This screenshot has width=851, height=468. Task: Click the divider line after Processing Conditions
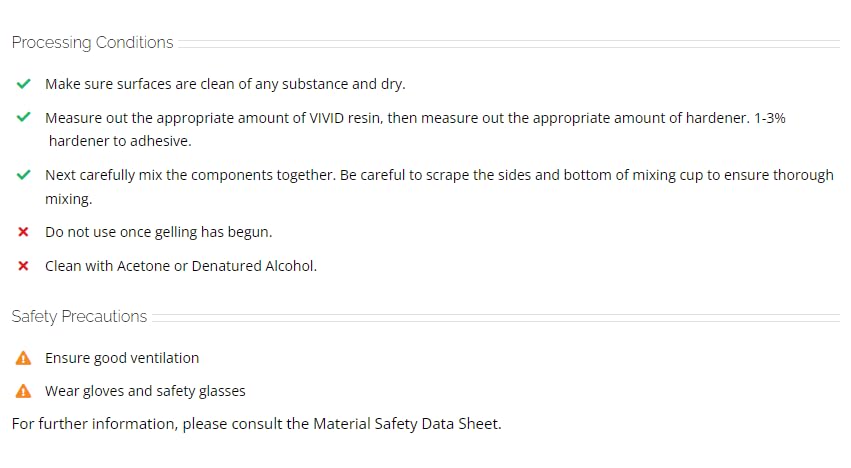[x=509, y=43]
